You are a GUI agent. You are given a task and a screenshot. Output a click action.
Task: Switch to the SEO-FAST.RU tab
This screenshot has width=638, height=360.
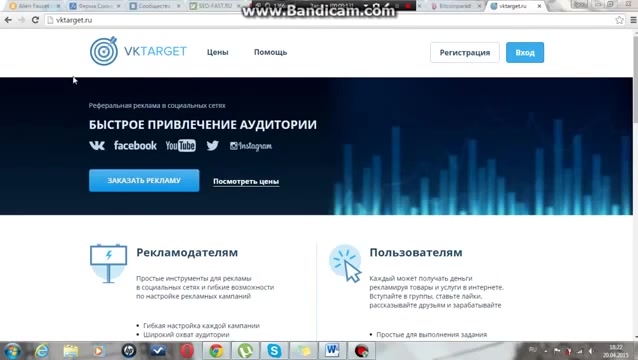[214, 6]
